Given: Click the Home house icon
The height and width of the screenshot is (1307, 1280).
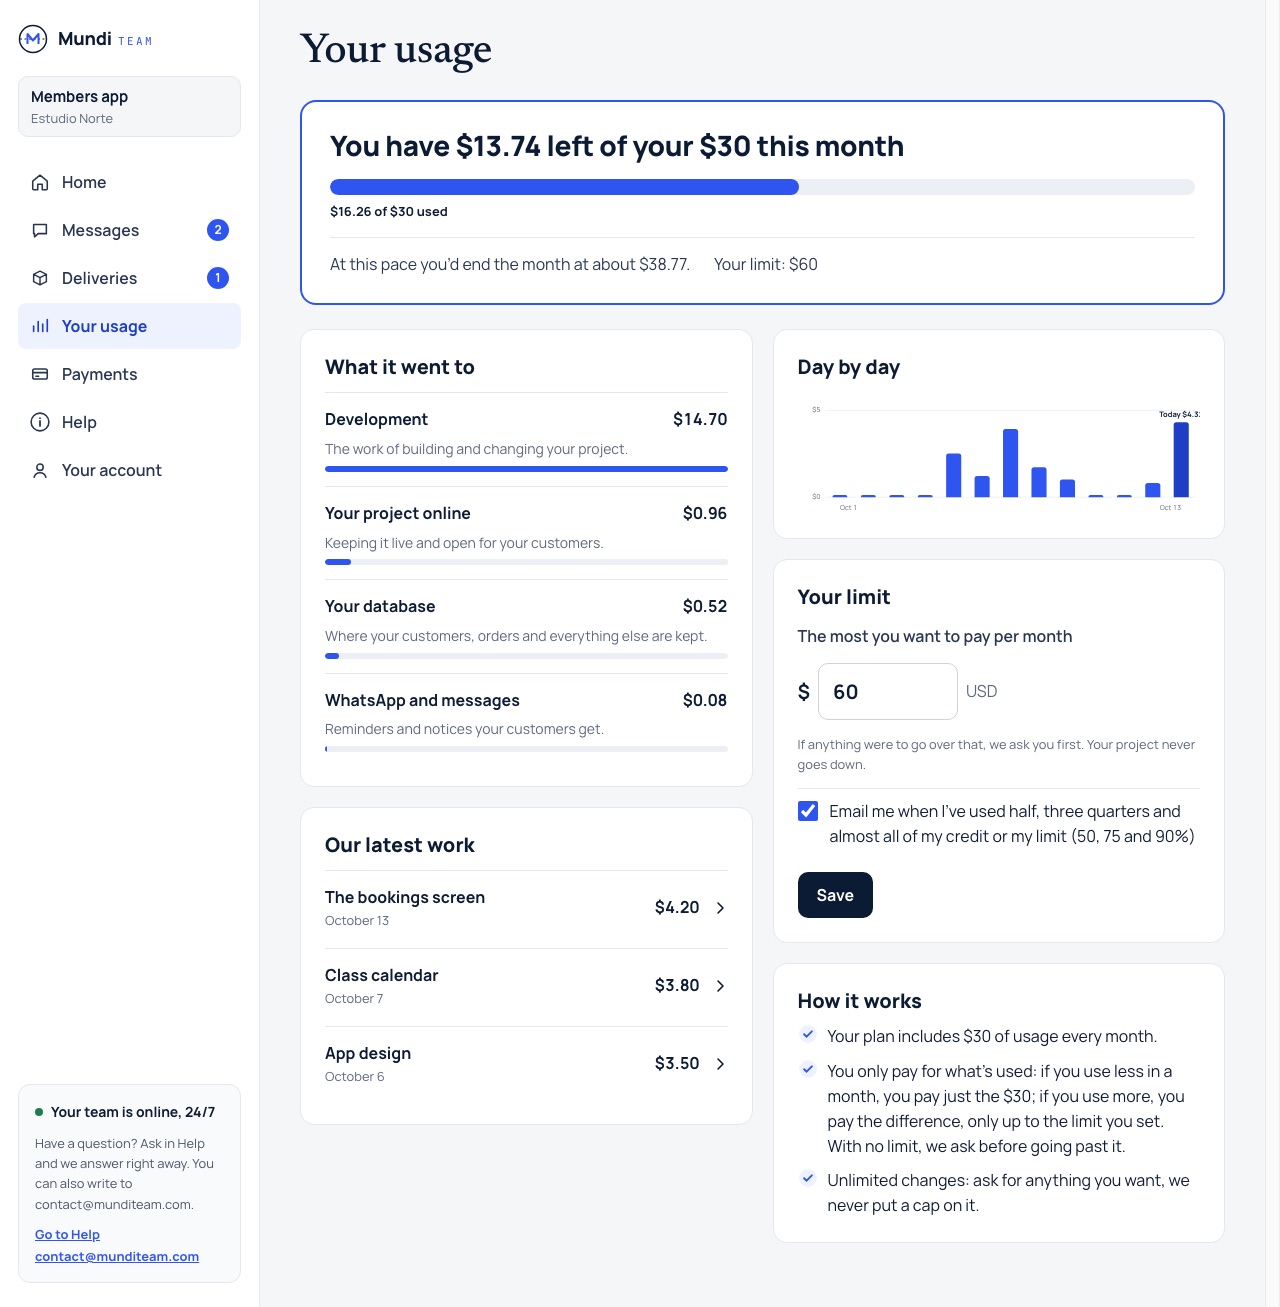Looking at the screenshot, I should coord(40,182).
